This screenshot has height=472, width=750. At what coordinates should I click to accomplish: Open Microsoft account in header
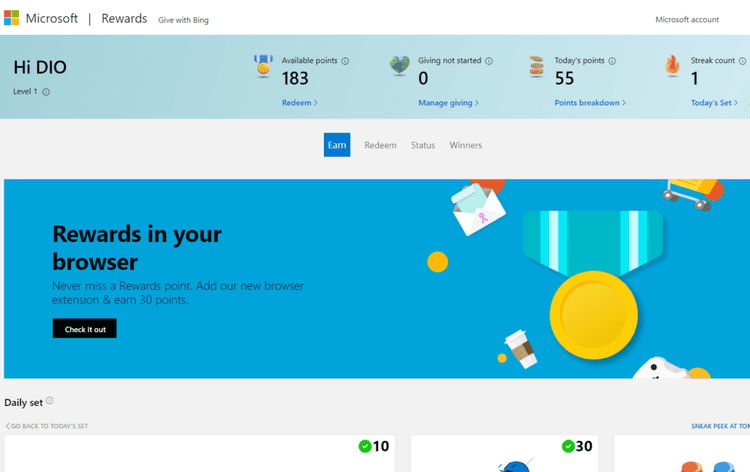687,20
